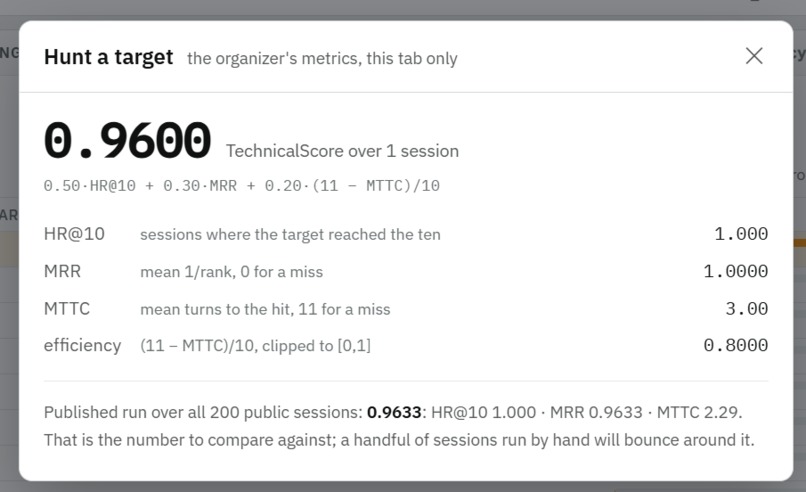
Task: Click the MRR metric label
Action: [x=62, y=271]
